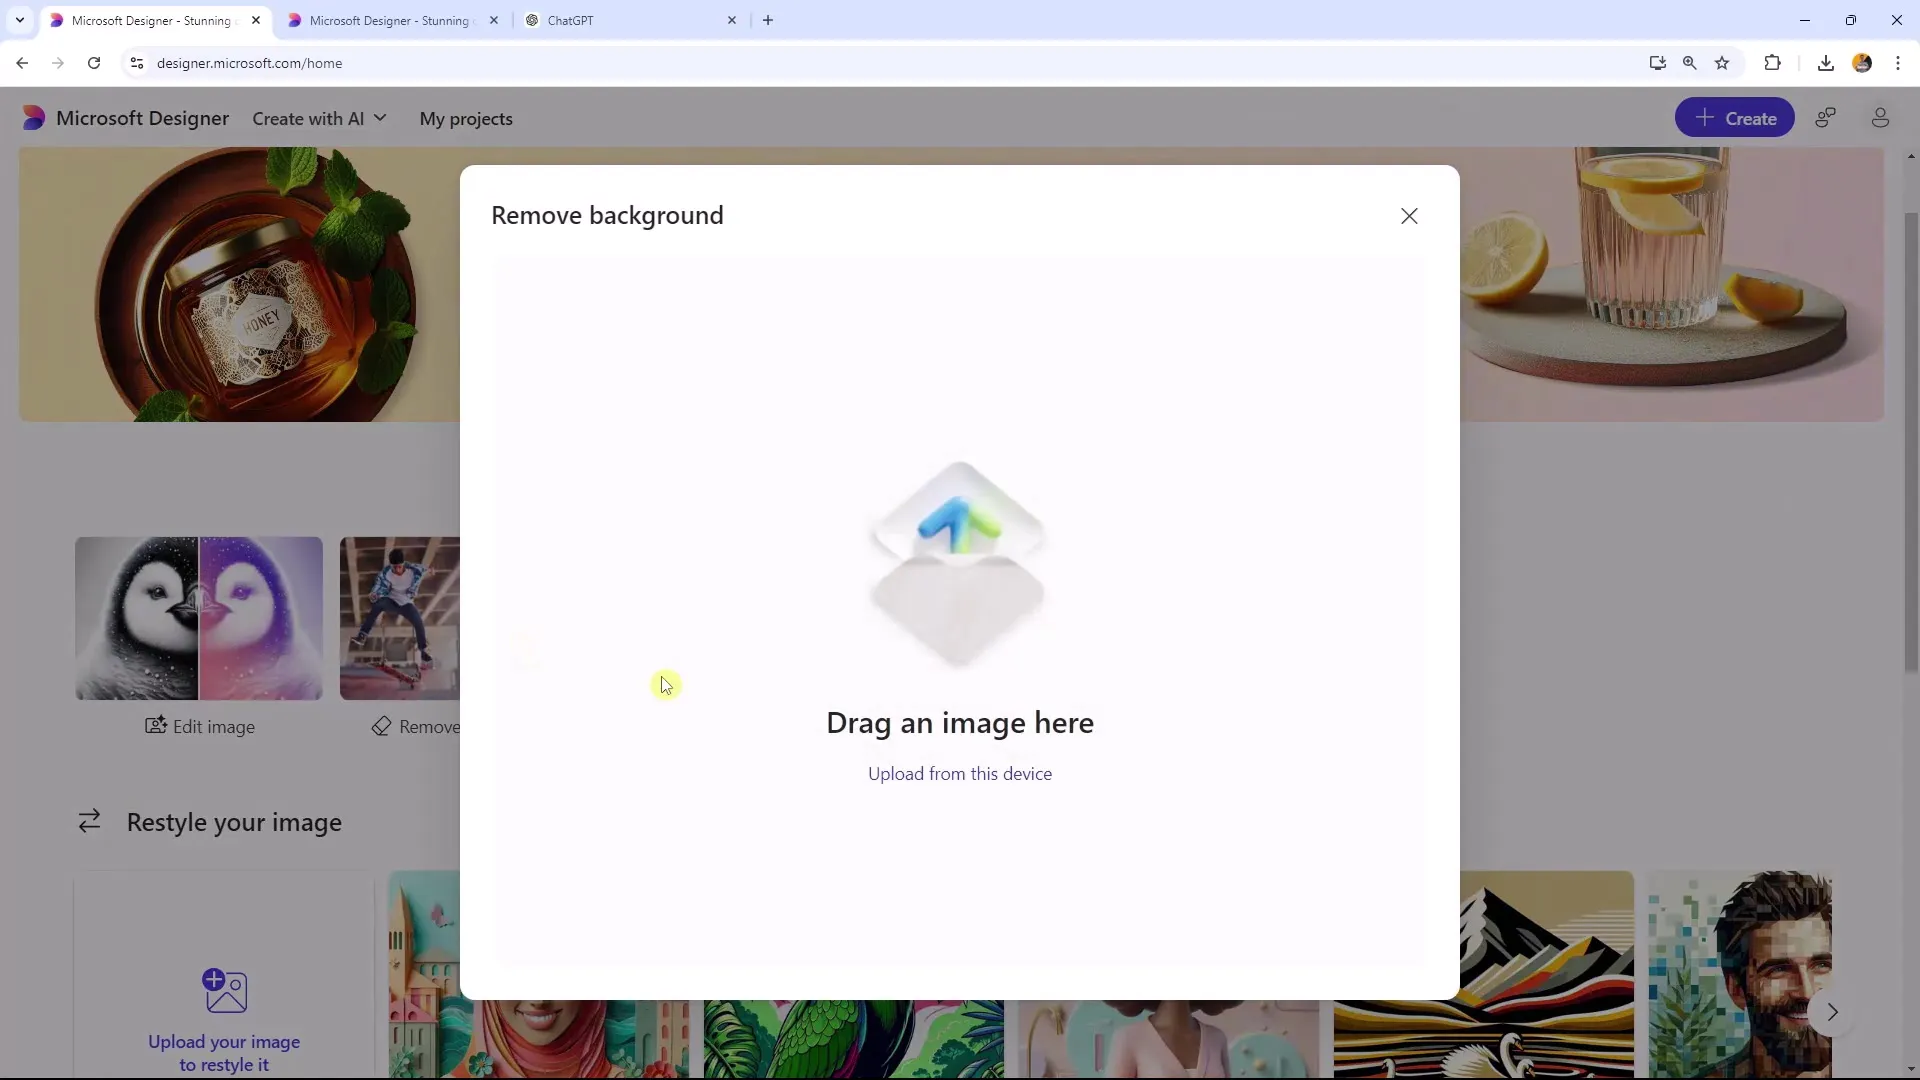Click Upload from this device link
Image resolution: width=1920 pixels, height=1080 pixels.
(960, 774)
